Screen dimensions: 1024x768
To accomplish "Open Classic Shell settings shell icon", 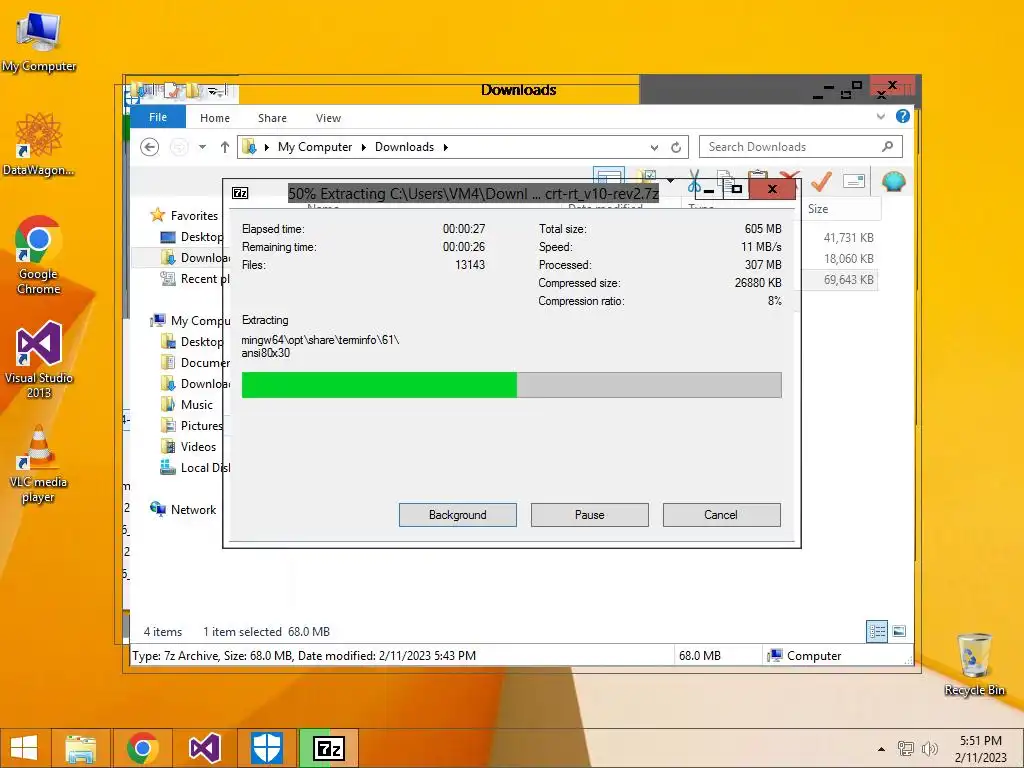I will pyautogui.click(x=893, y=181).
